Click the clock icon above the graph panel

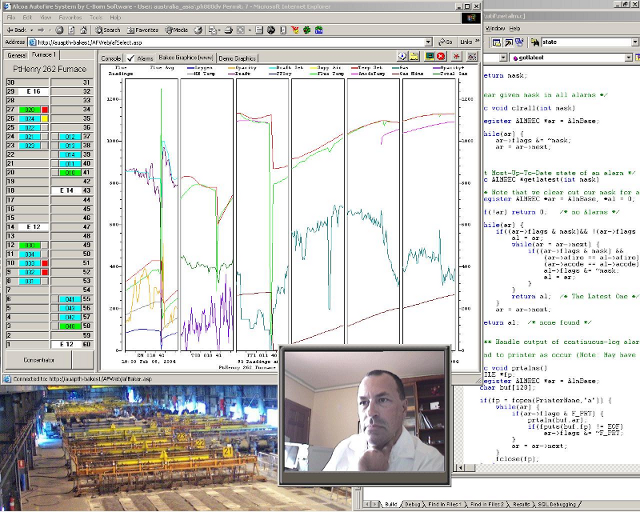402,56
